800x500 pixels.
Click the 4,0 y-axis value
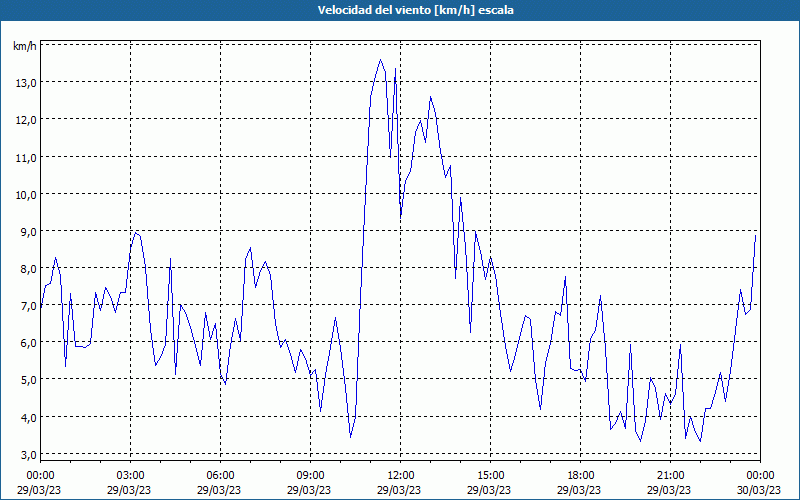(x=28, y=418)
